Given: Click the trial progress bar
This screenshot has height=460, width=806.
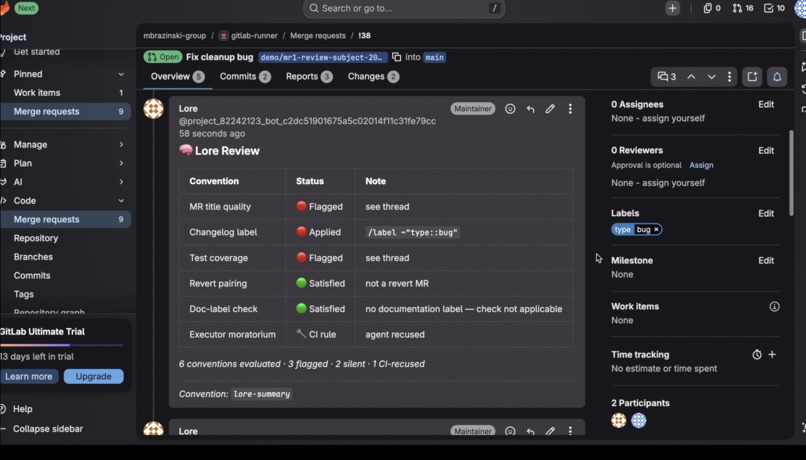Looking at the screenshot, I should (62, 345).
